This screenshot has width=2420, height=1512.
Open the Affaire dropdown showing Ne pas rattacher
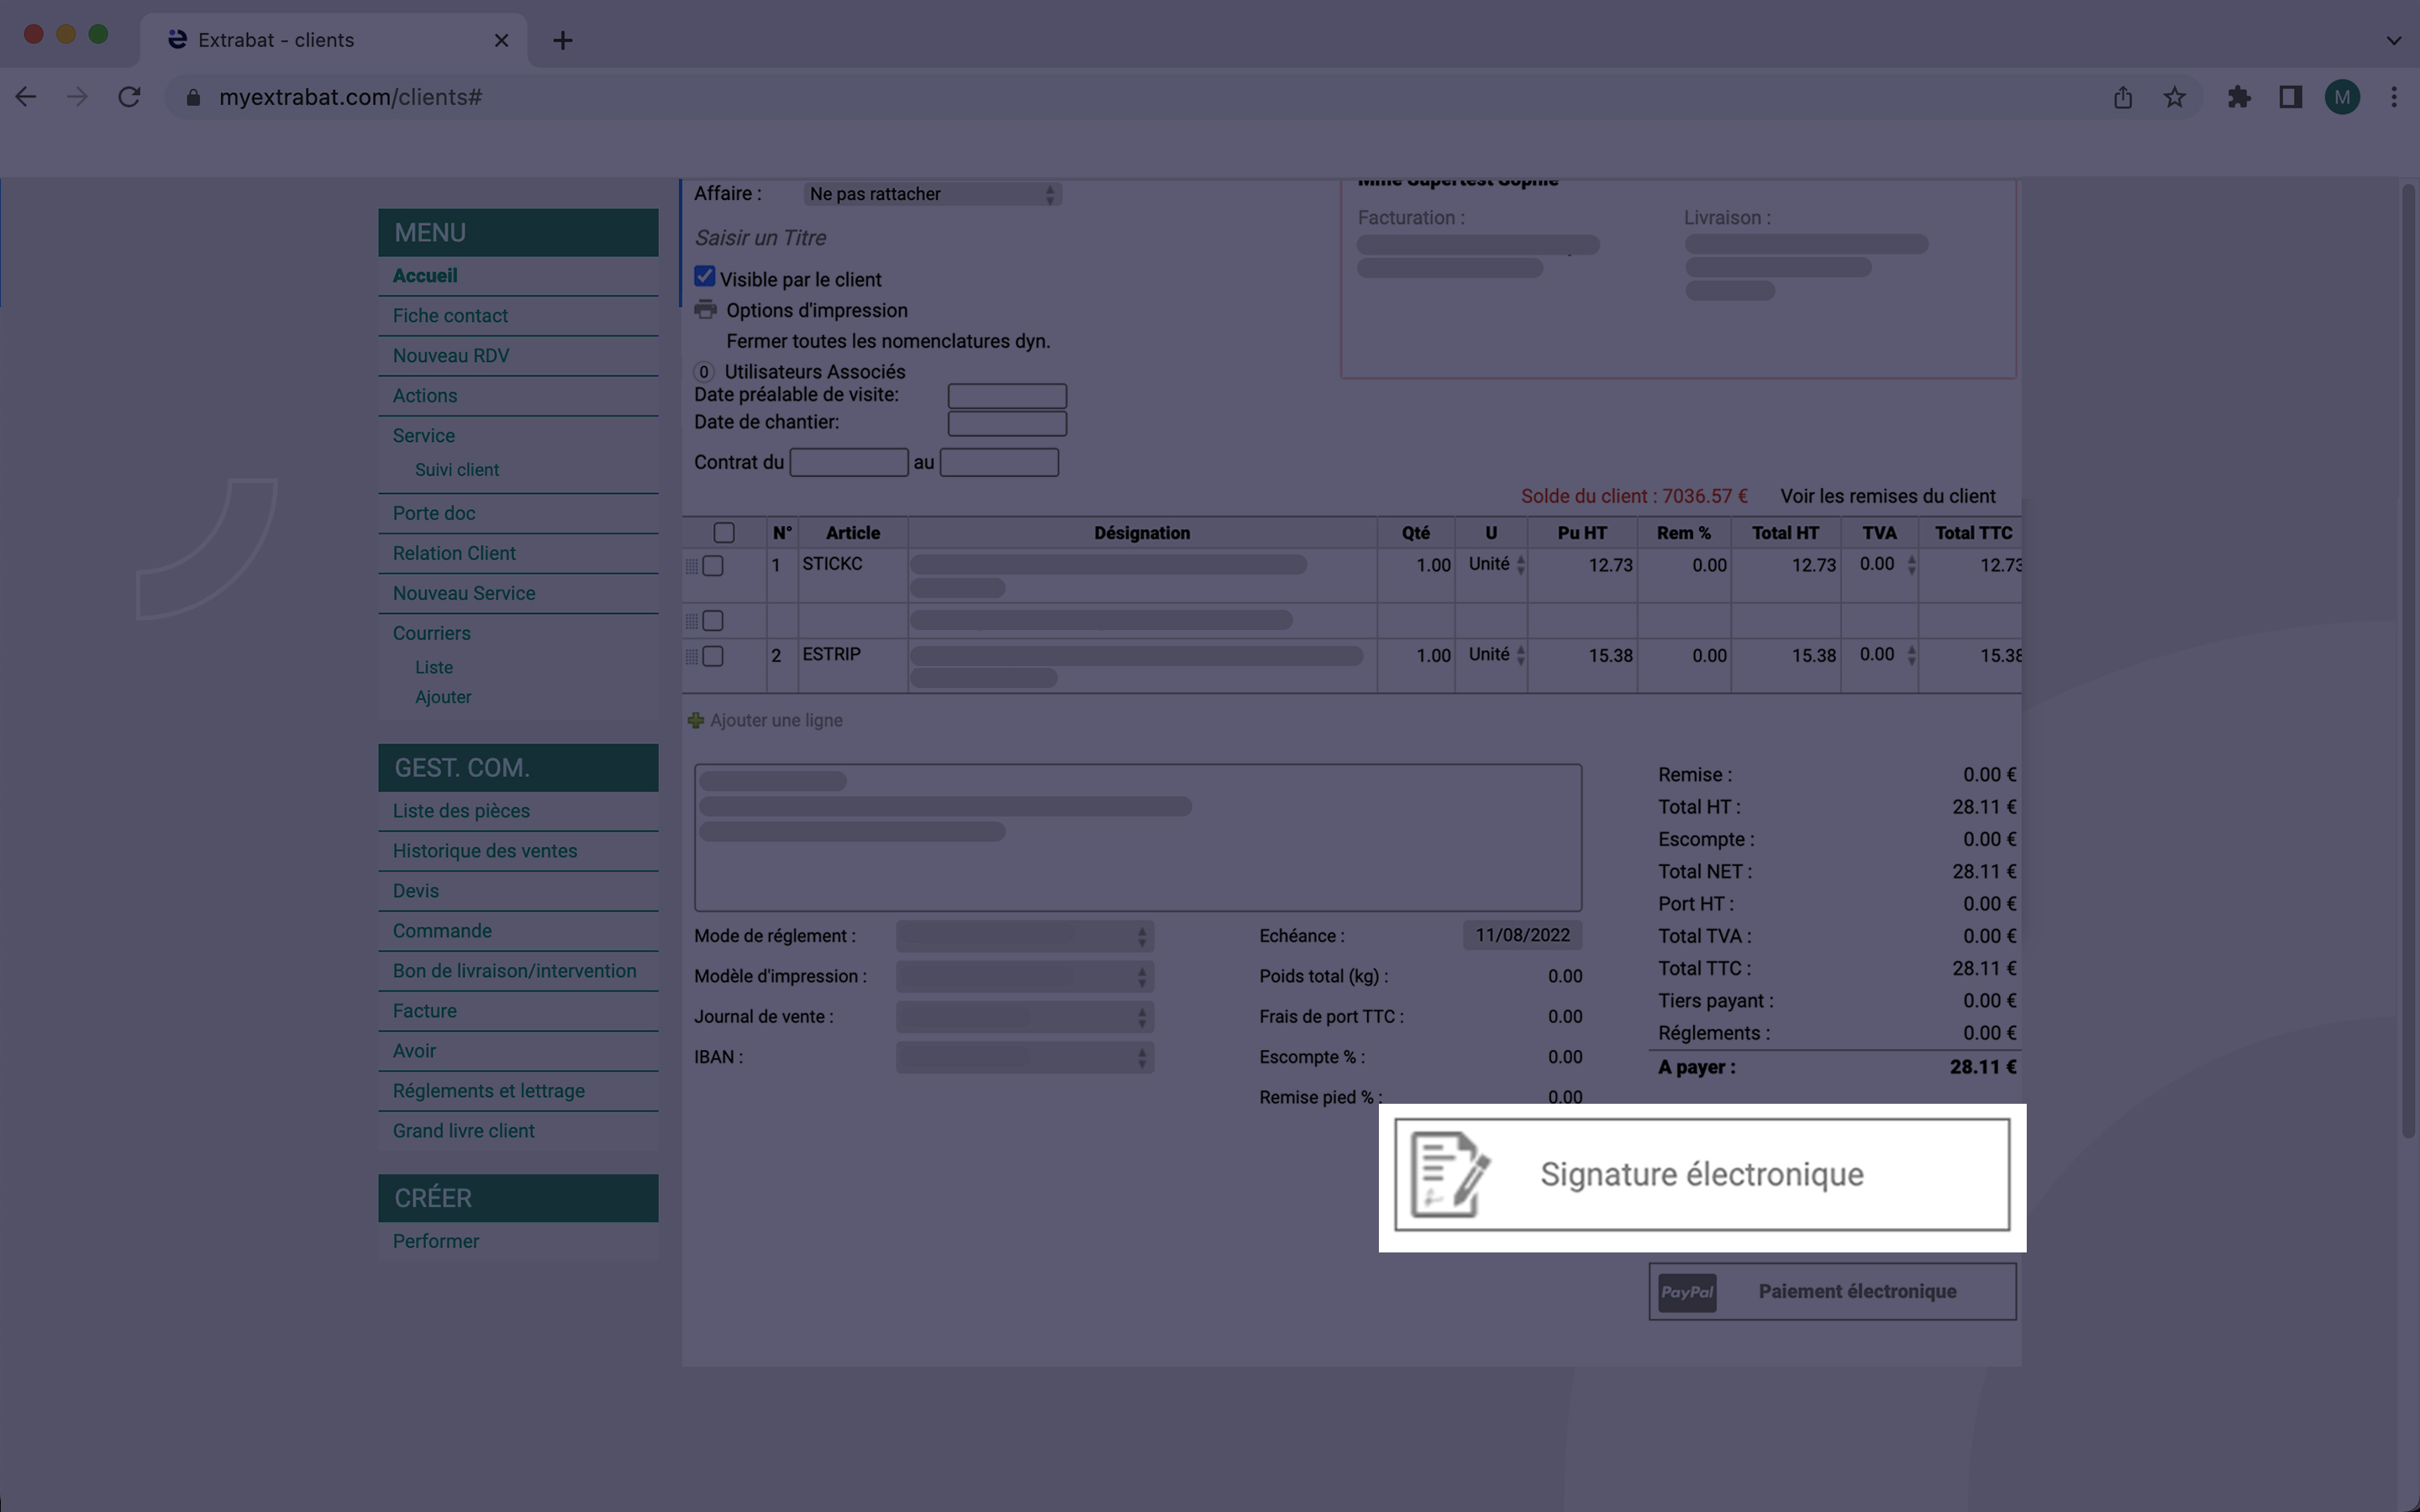(930, 193)
